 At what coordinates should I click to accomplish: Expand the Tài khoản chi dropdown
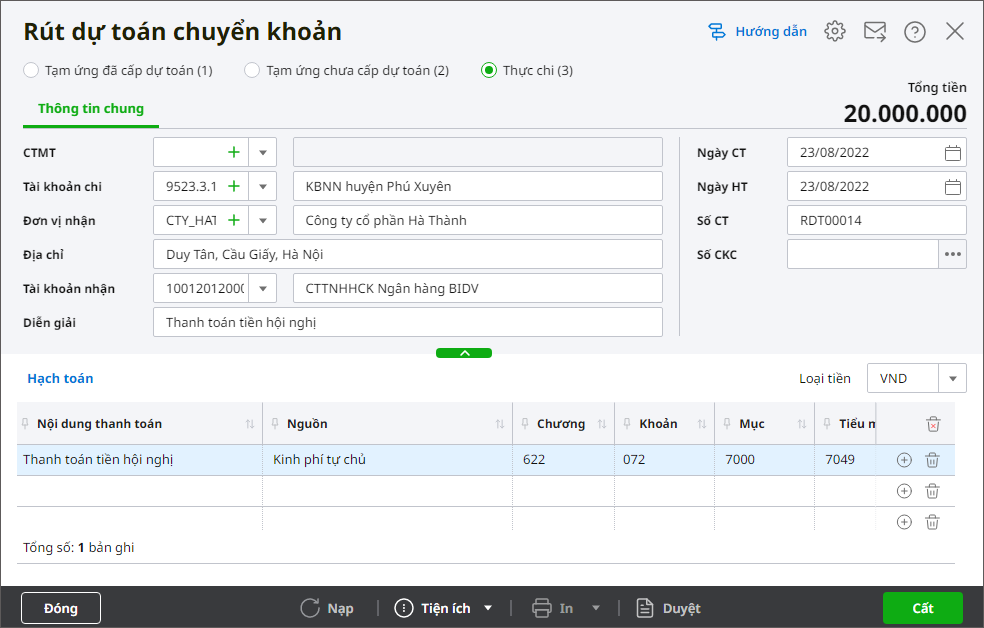click(x=263, y=186)
